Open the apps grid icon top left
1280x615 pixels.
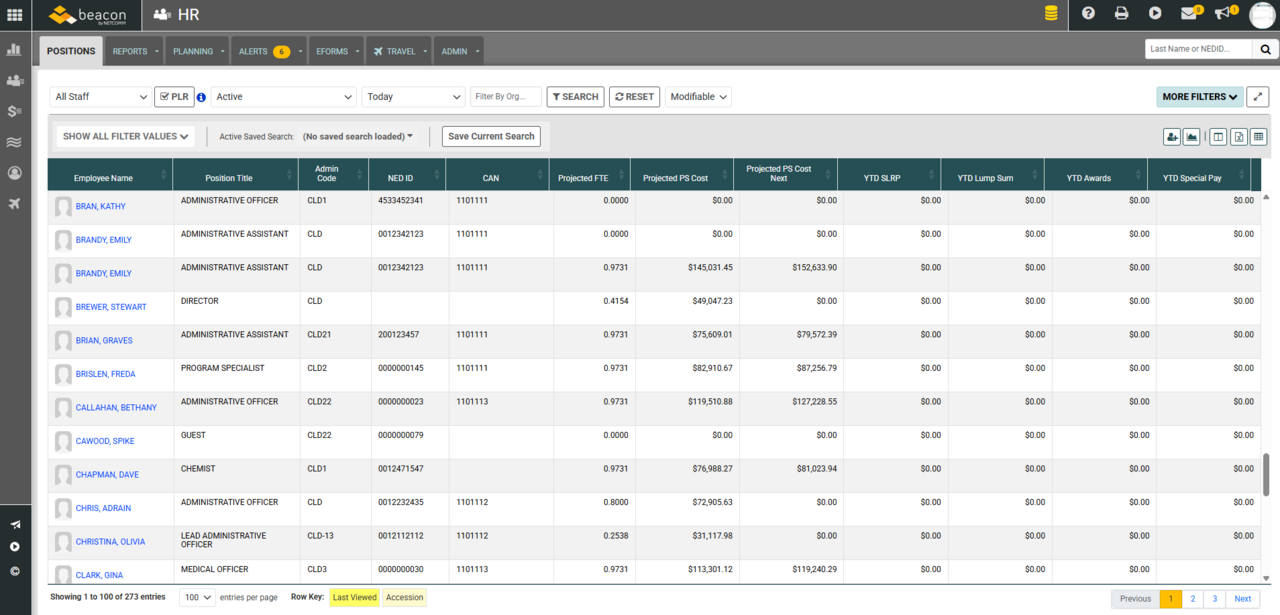[14, 14]
